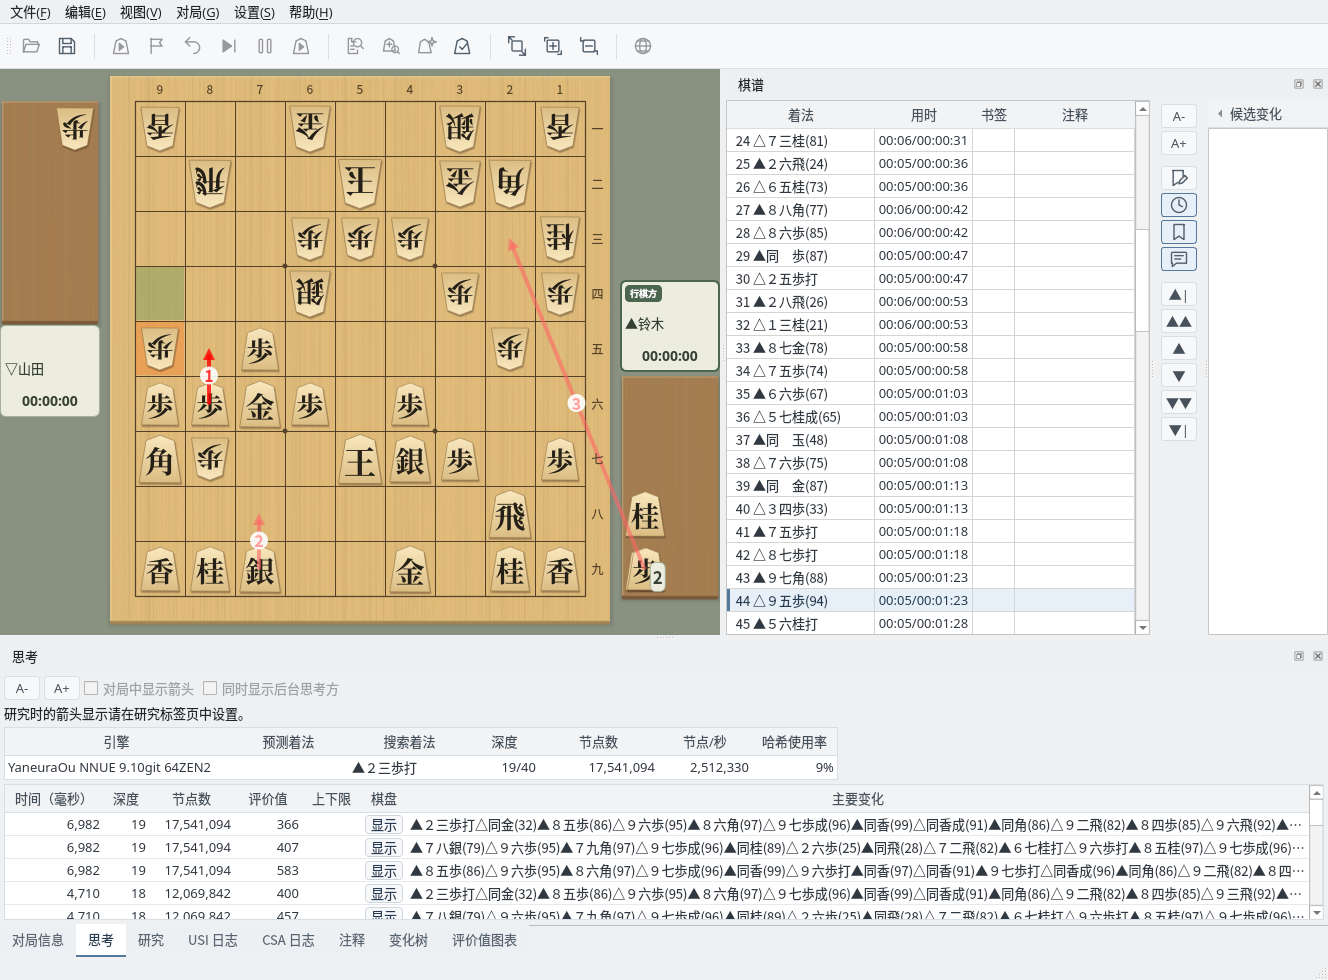Select the YaneuraOu NNUE engine row
The height and width of the screenshot is (980, 1328).
click(x=420, y=768)
